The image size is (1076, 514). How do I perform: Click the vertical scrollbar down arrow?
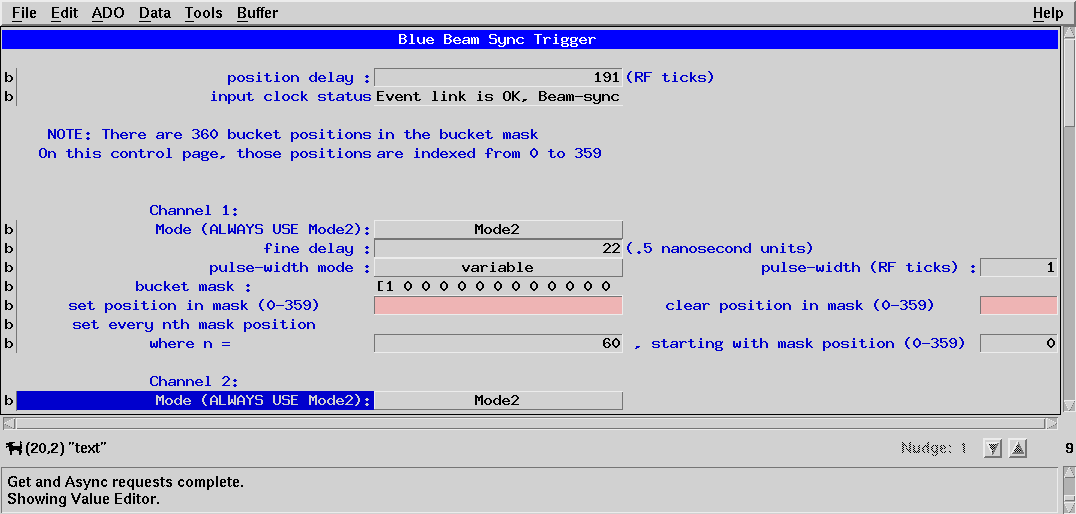click(x=1069, y=407)
